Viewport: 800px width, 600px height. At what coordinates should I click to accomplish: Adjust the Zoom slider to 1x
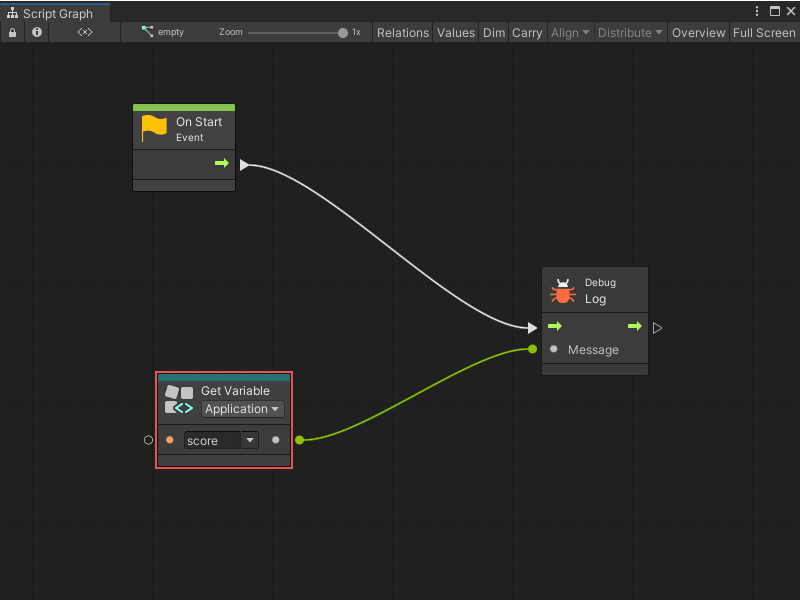pos(341,32)
